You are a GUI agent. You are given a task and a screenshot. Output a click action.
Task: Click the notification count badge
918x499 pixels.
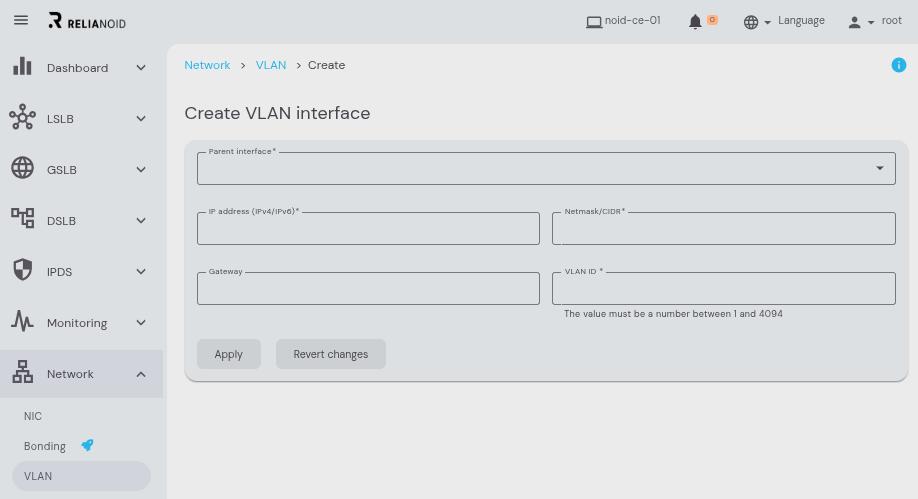(712, 19)
